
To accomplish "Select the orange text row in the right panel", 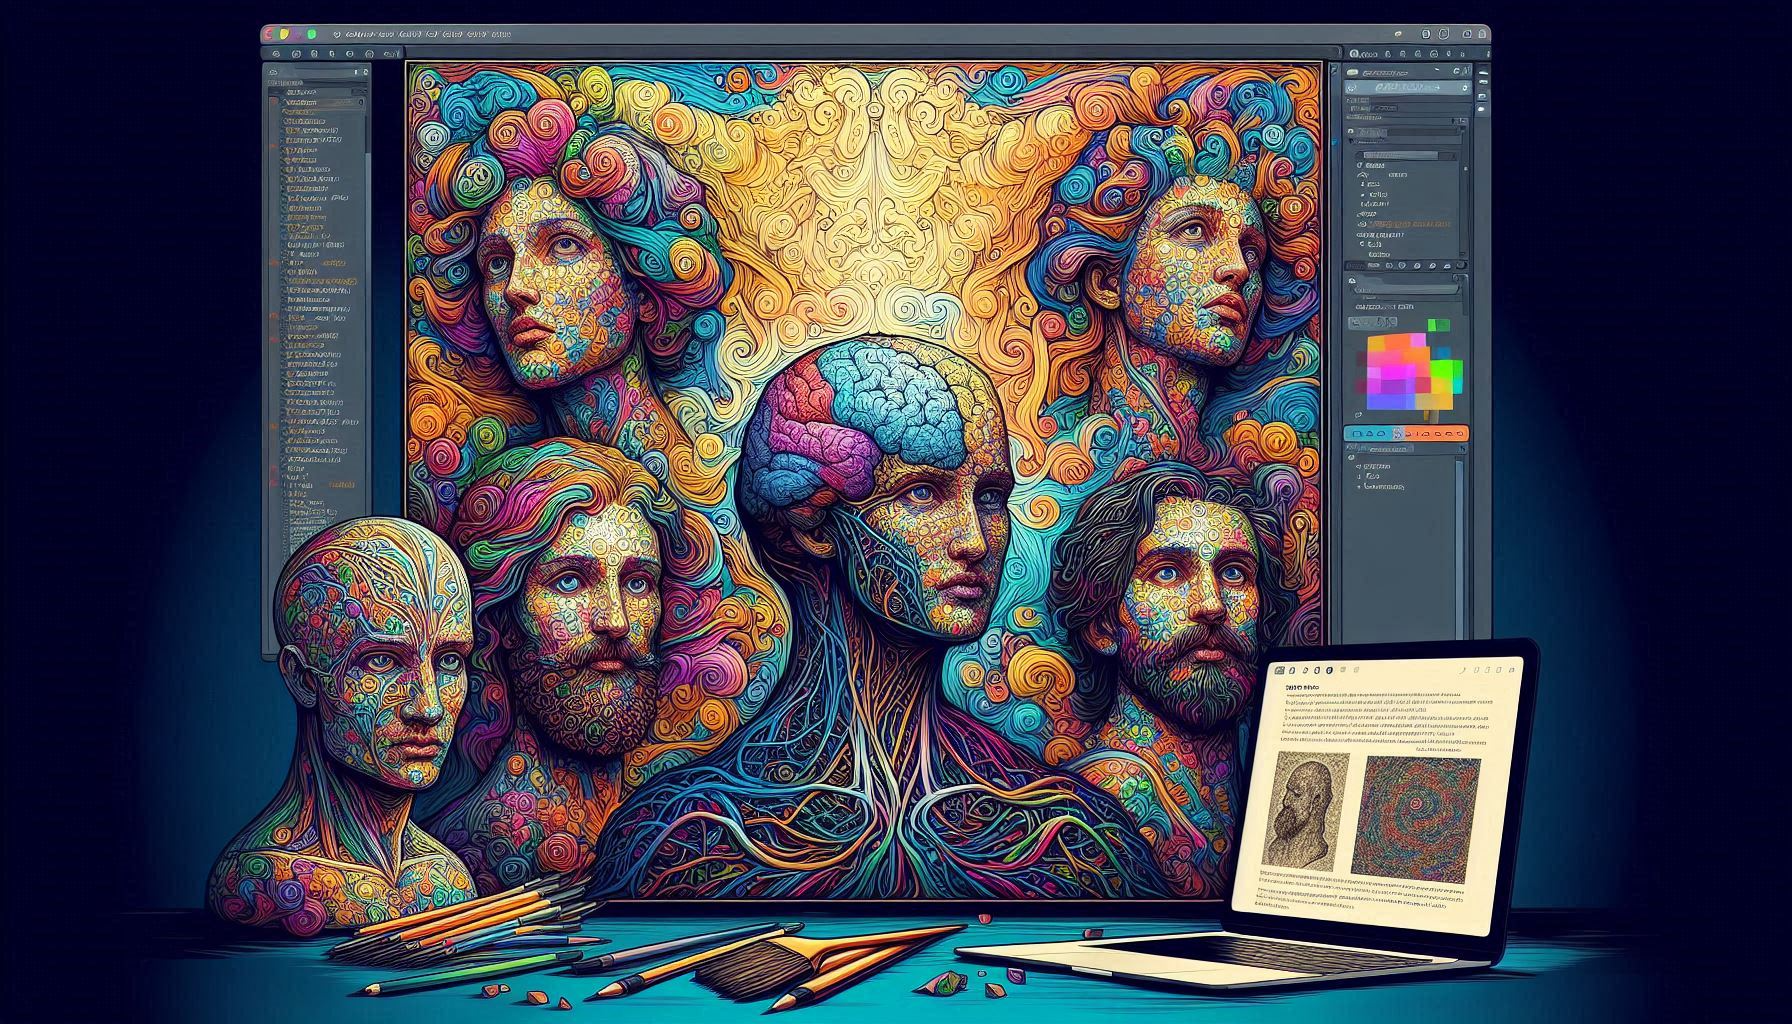I will pos(1409,224).
